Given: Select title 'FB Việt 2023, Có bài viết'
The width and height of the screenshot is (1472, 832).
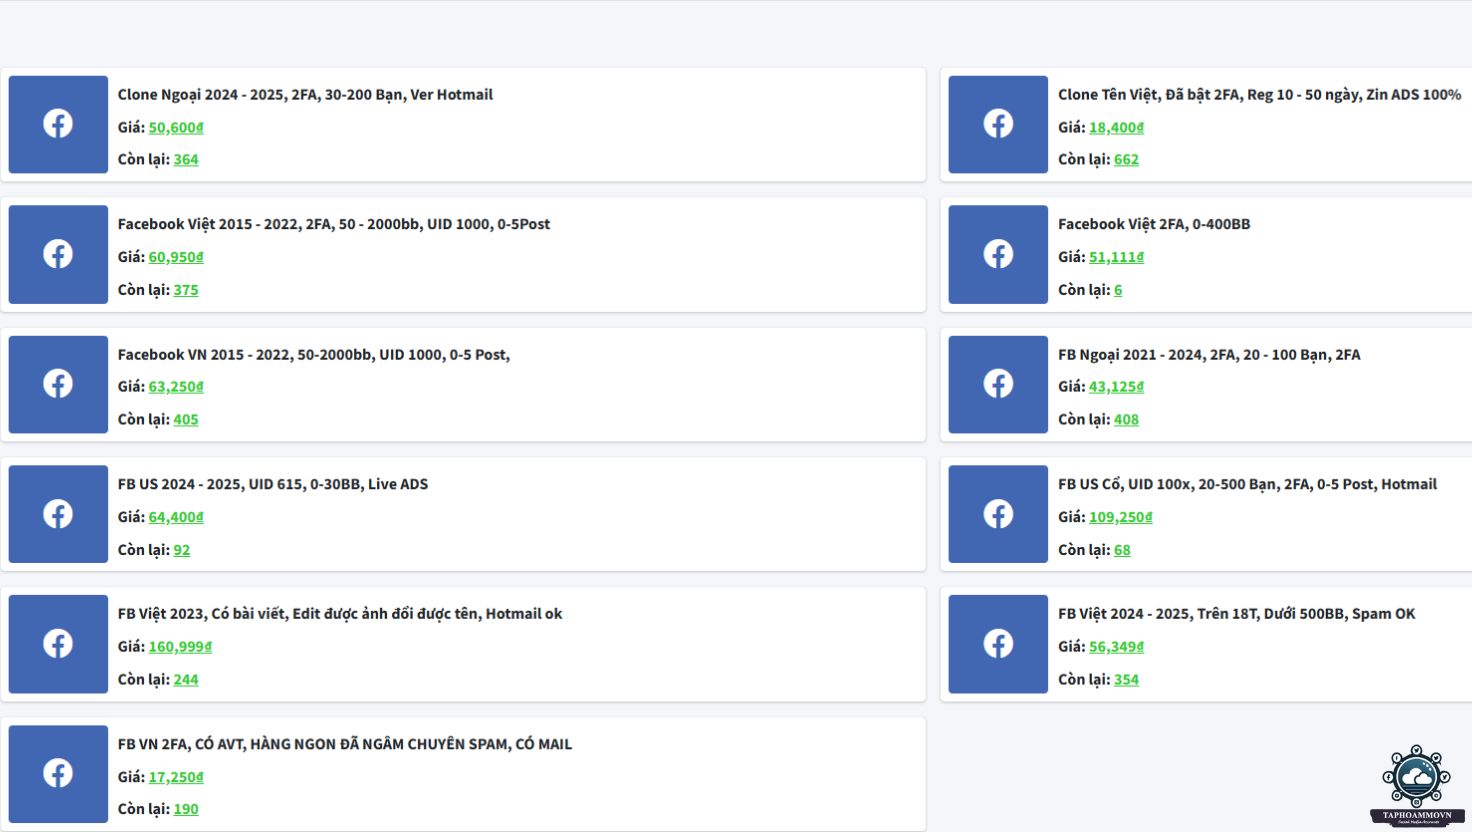Looking at the screenshot, I should pos(340,614).
